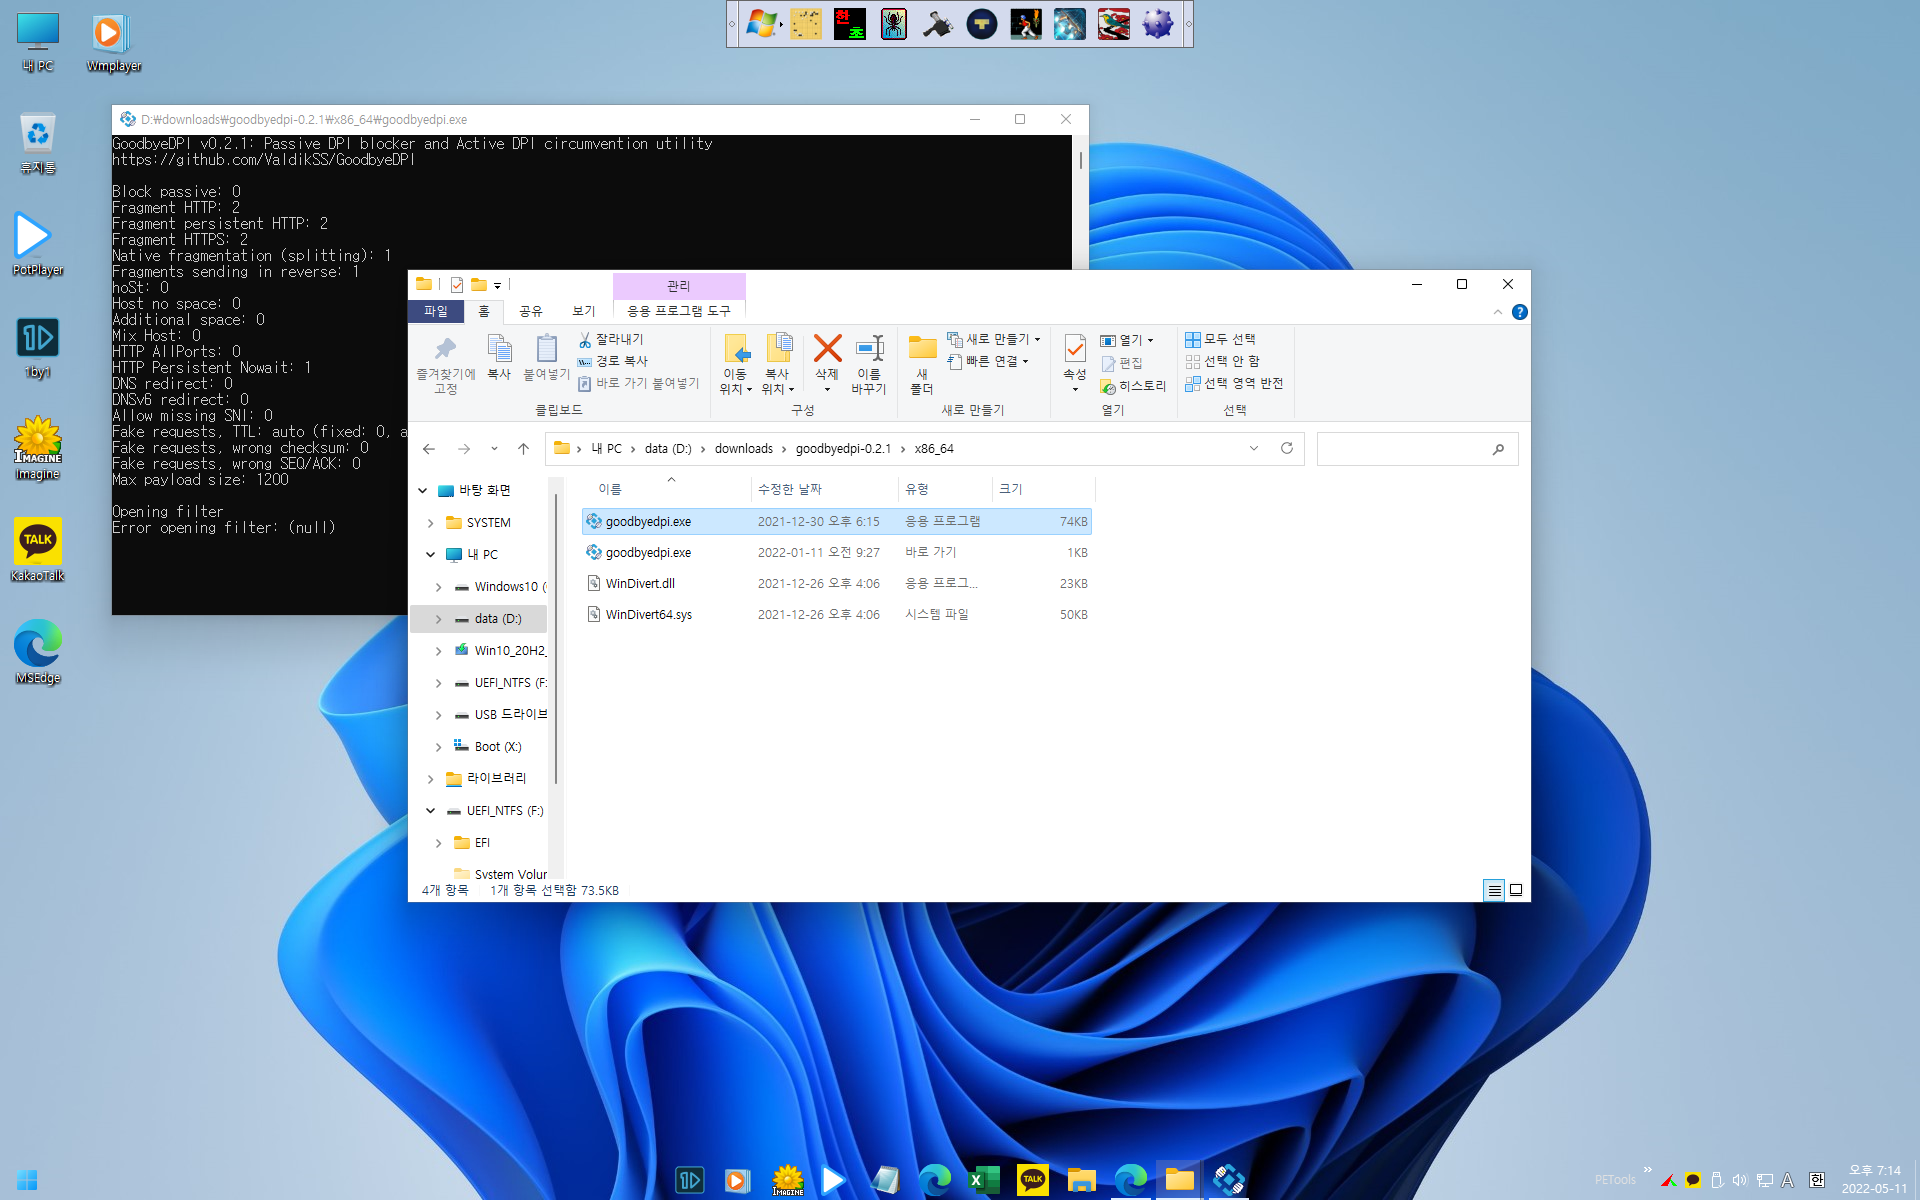Switch to the details view icon in the status bar
Screen dimensions: 1920x1200
(1494, 890)
